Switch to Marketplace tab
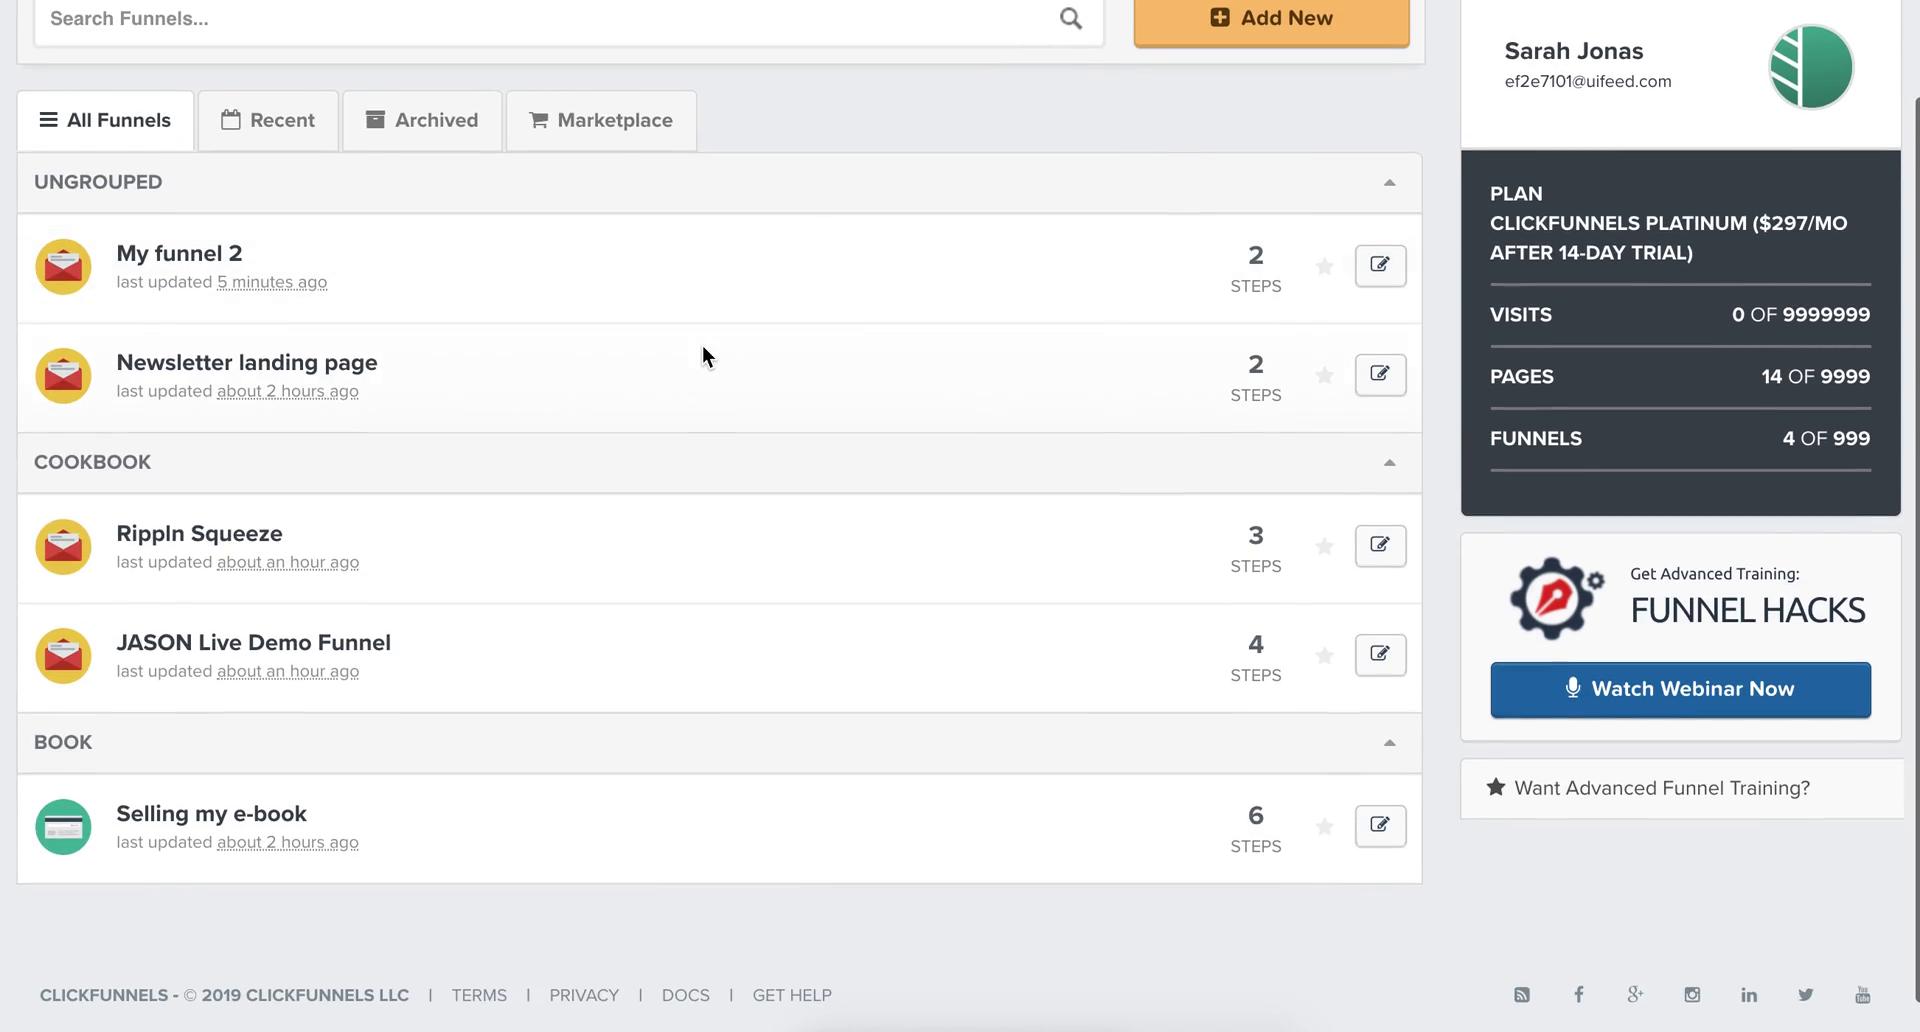The image size is (1920, 1032). coord(601,120)
